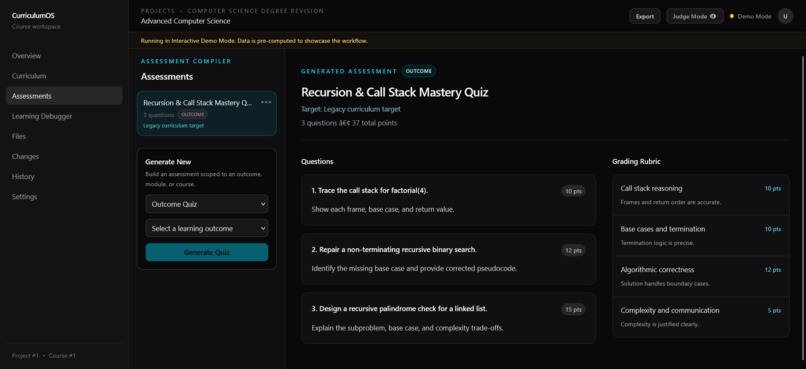The height and width of the screenshot is (369, 806).
Task: Click the 5 pts value in the rubric
Action: (774, 310)
